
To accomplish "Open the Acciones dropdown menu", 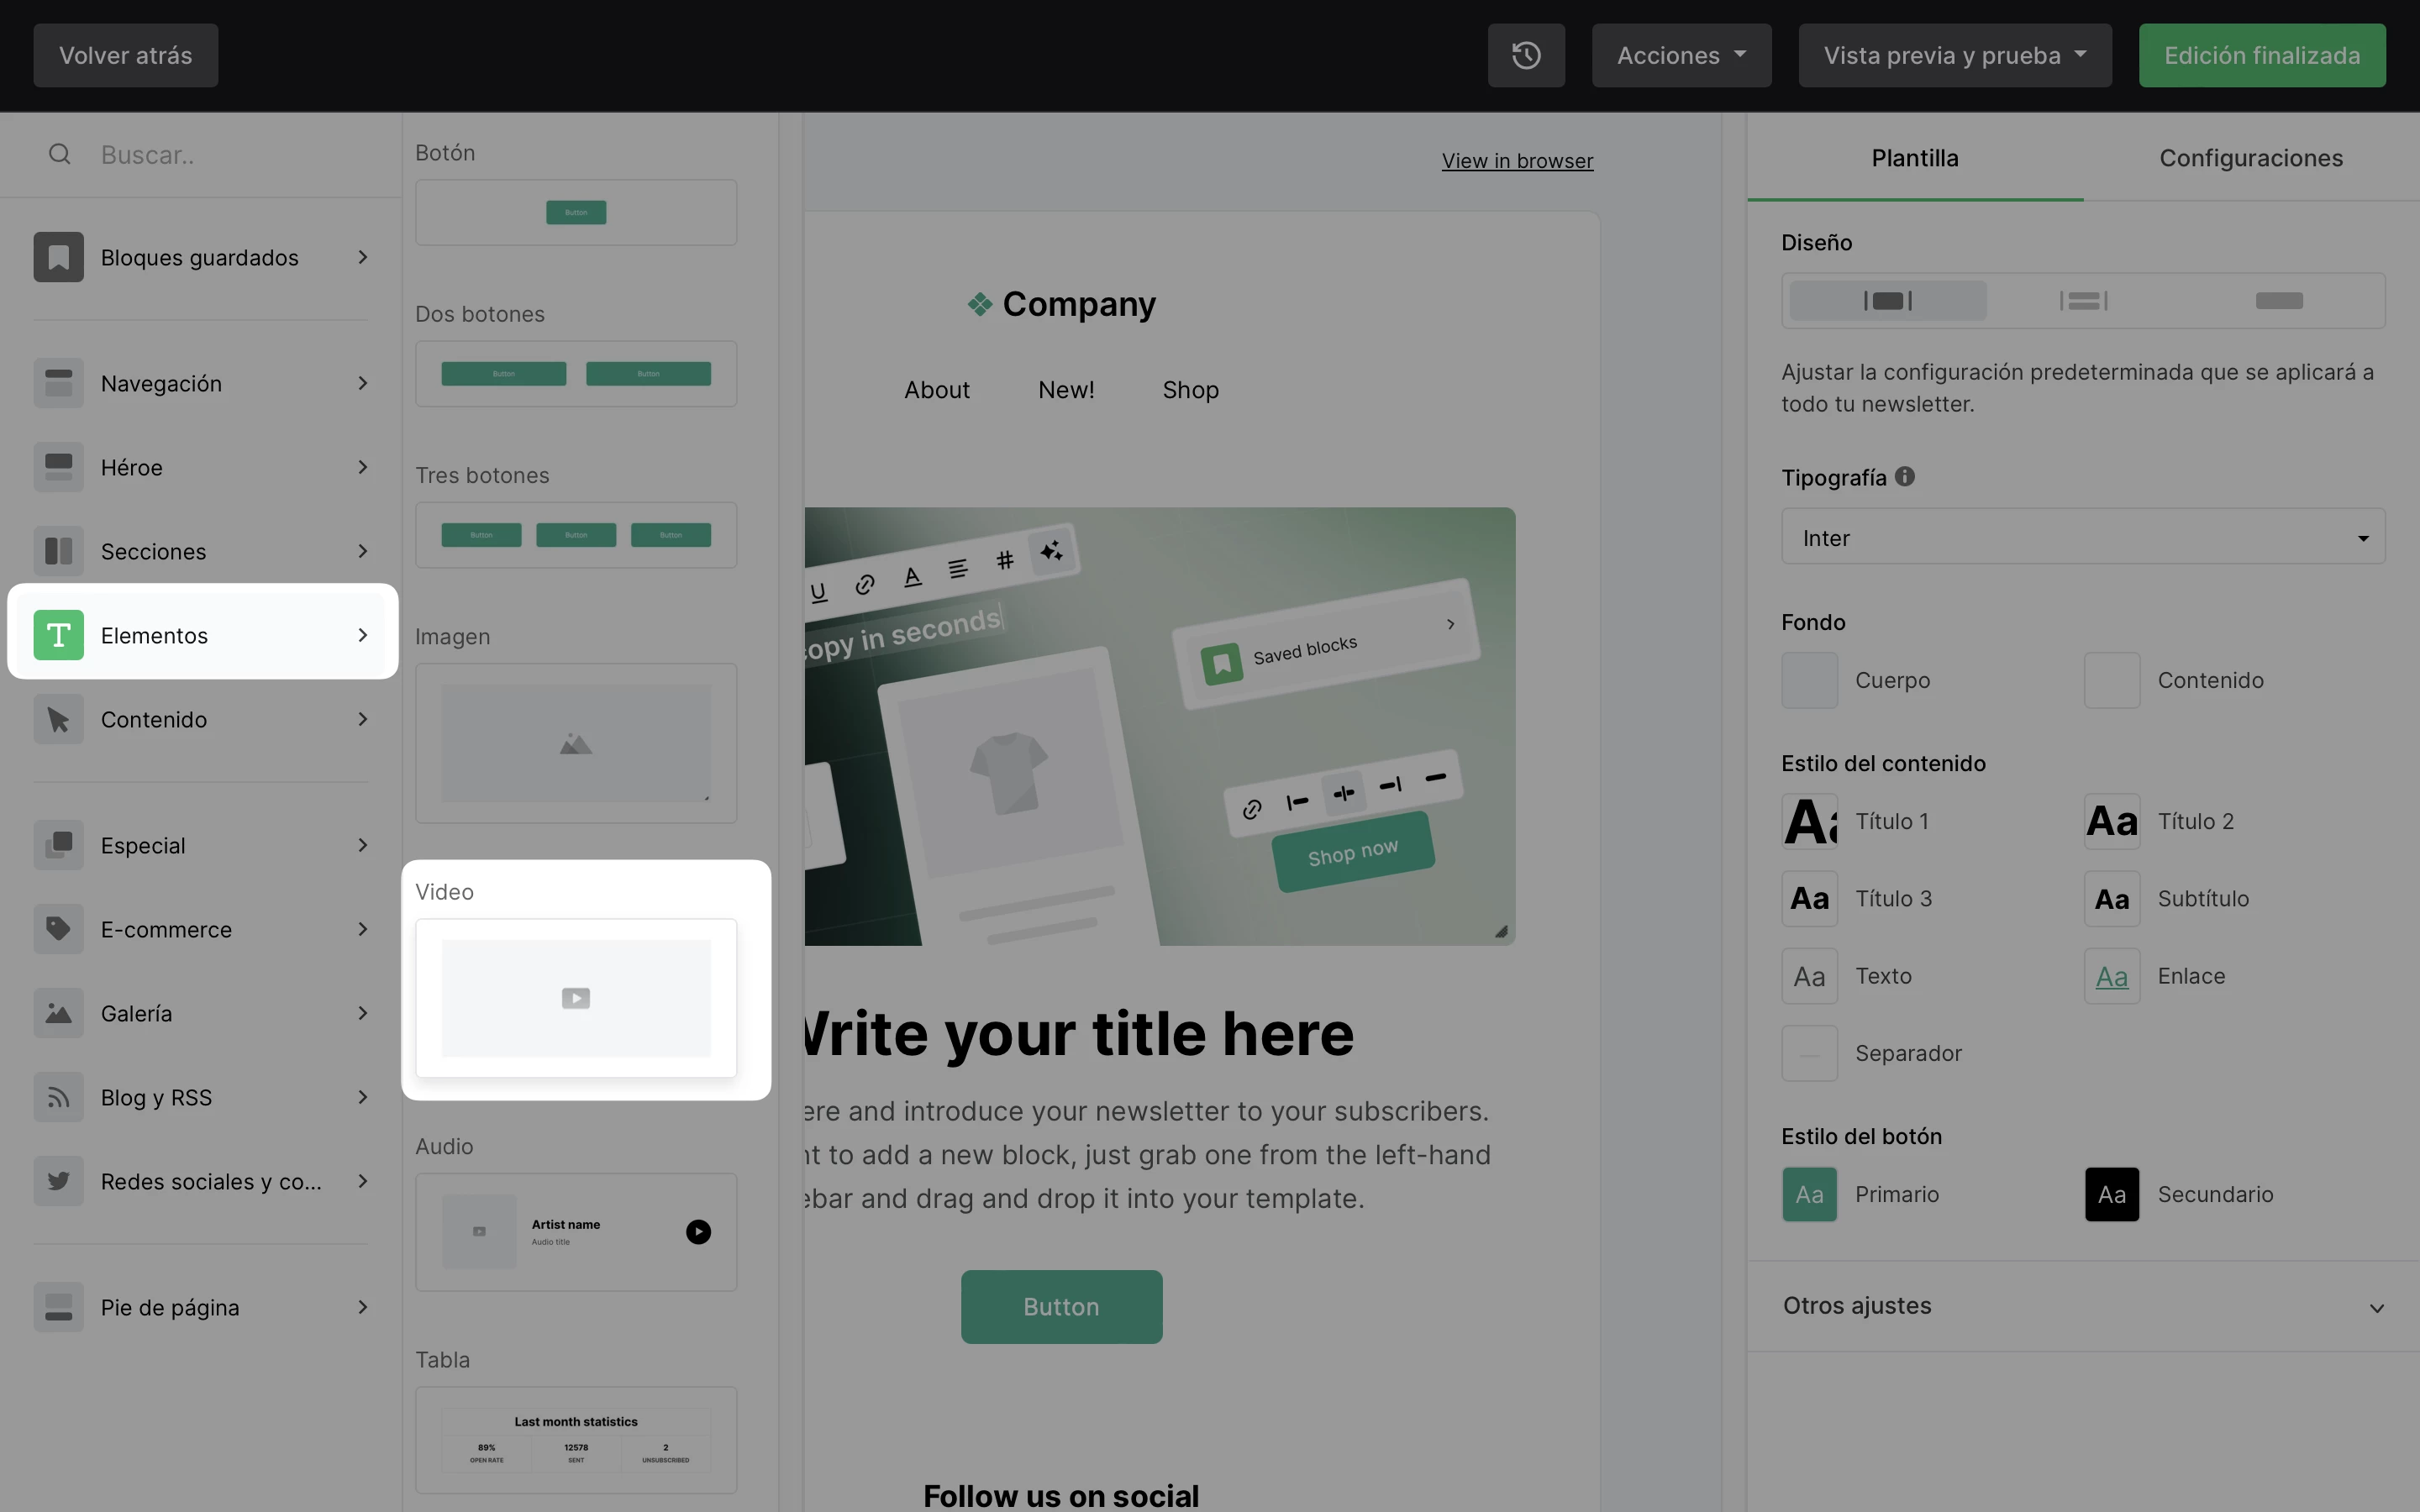I will pos(1680,55).
